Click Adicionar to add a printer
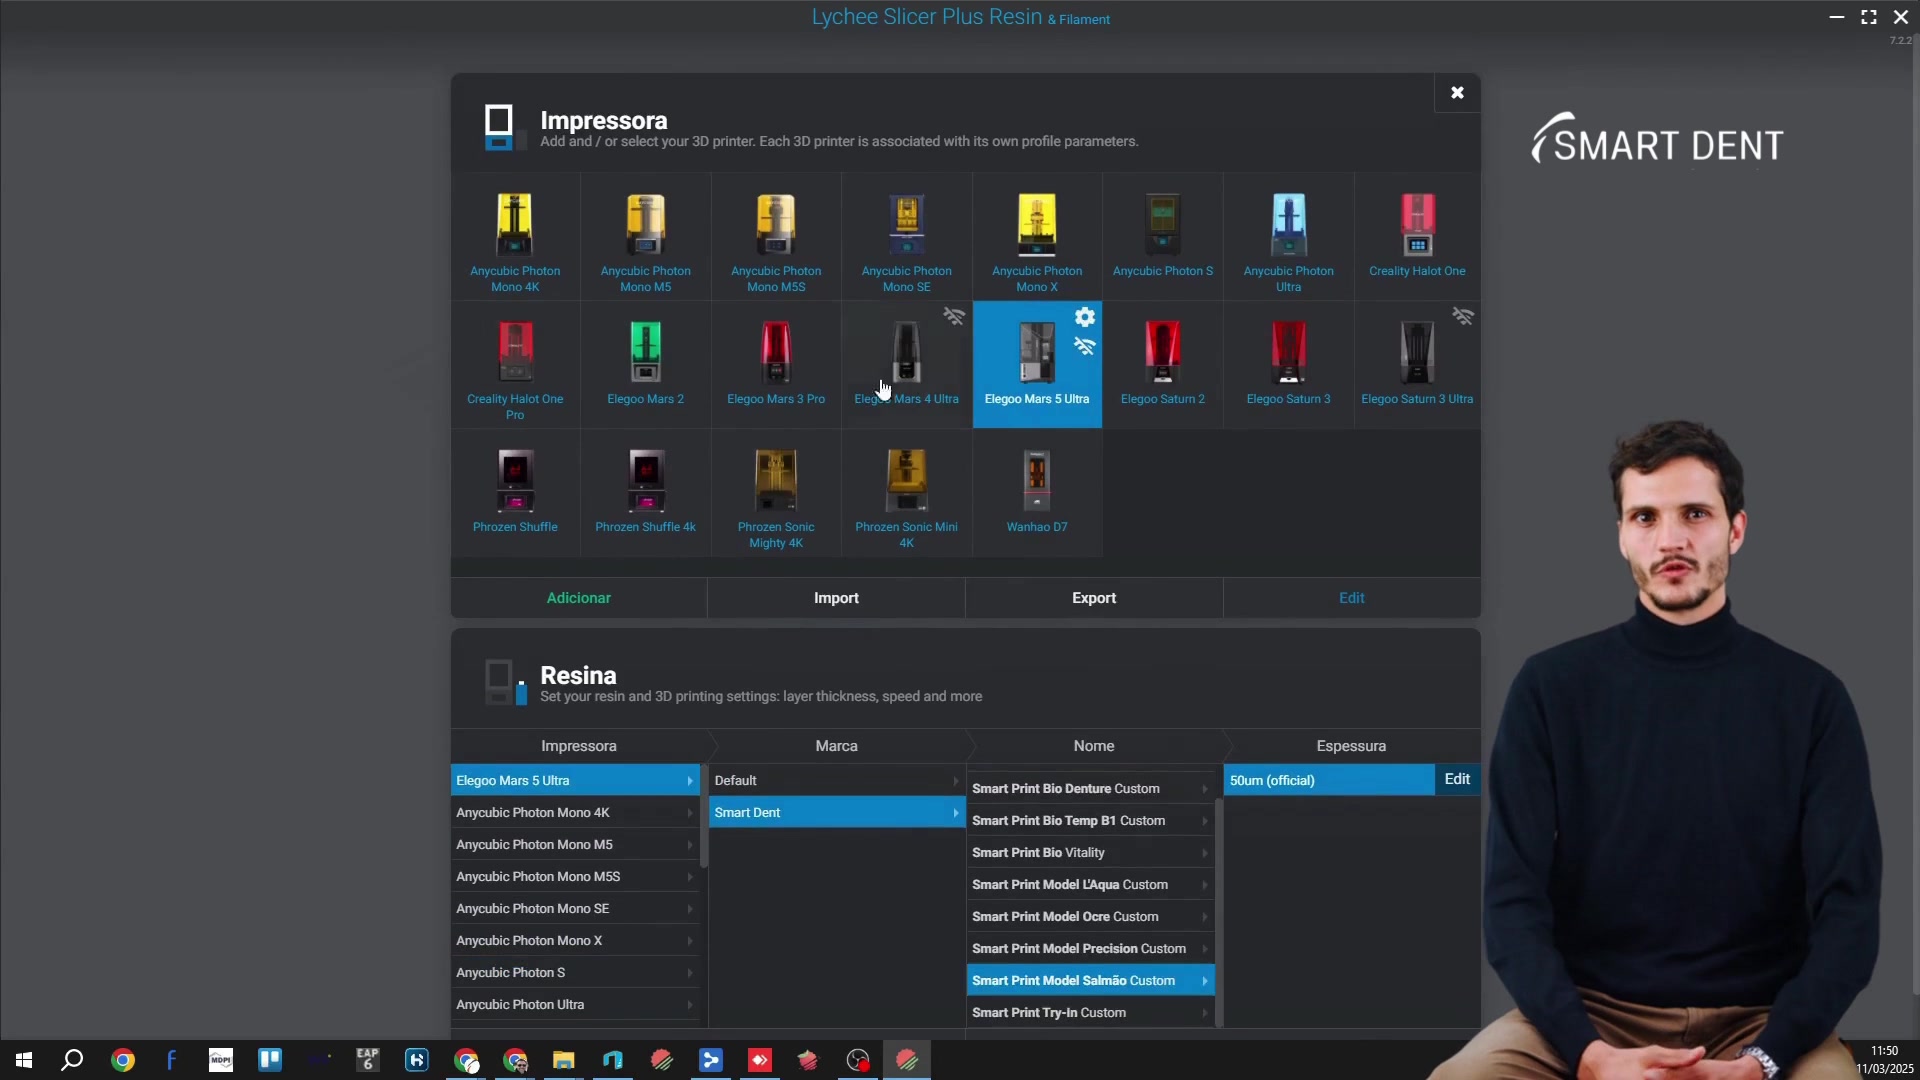 (x=579, y=598)
